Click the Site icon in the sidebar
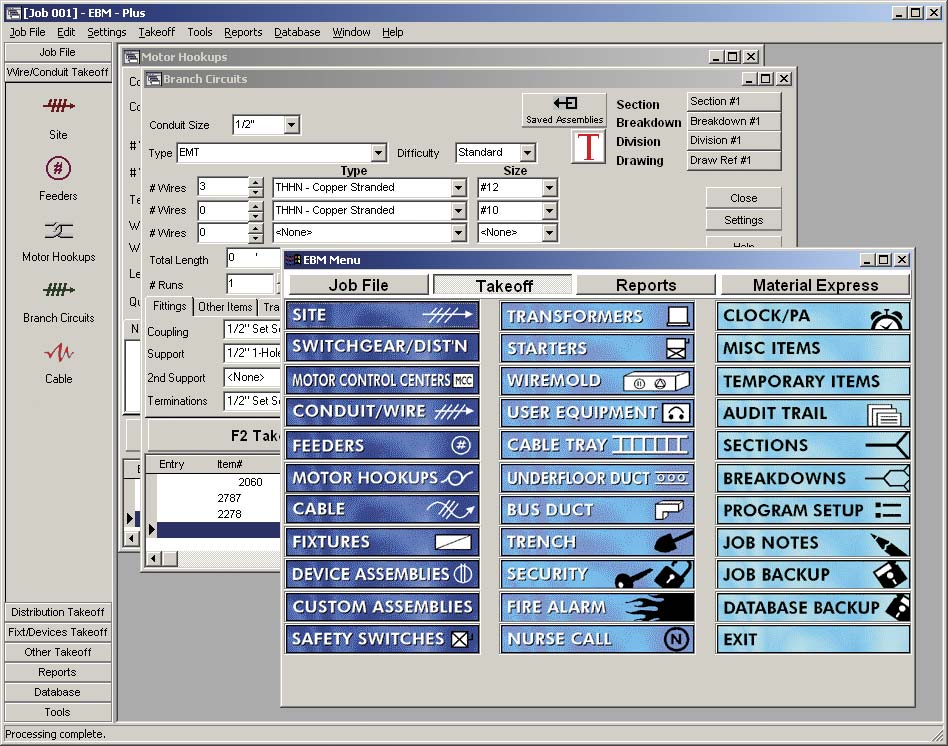Screen dimensions: 948x746 pos(58,106)
